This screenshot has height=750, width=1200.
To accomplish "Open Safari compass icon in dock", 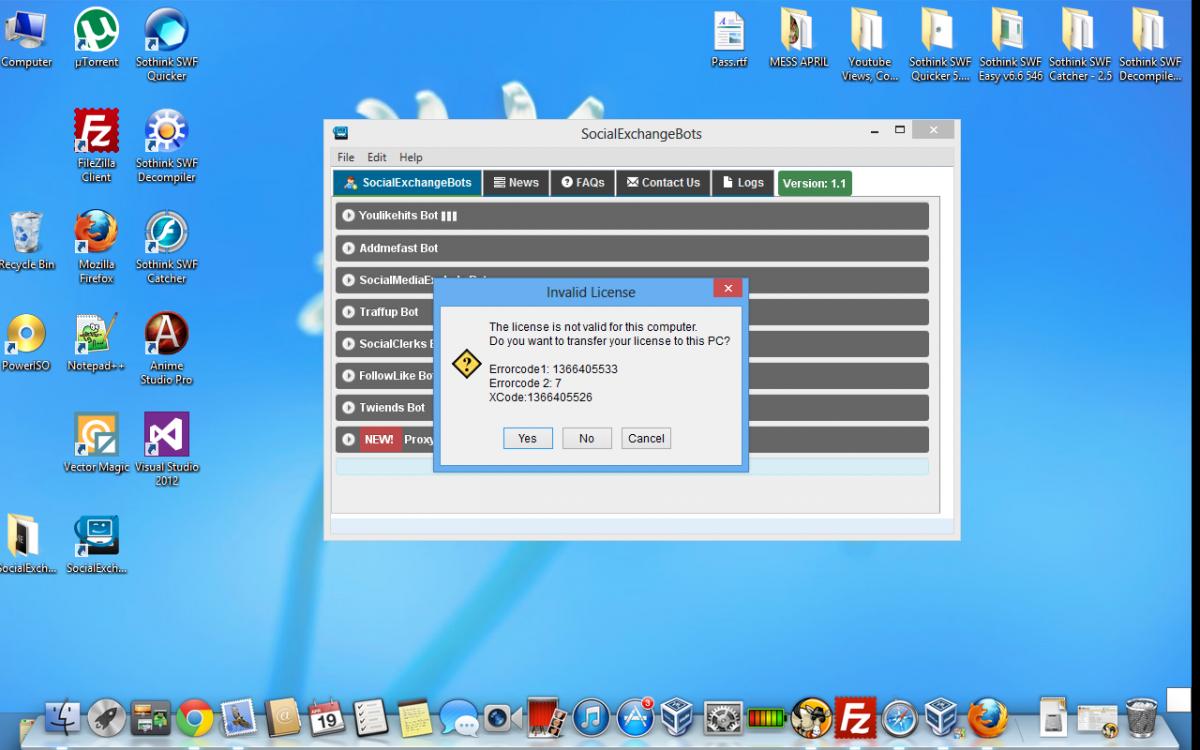I will pos(899,717).
